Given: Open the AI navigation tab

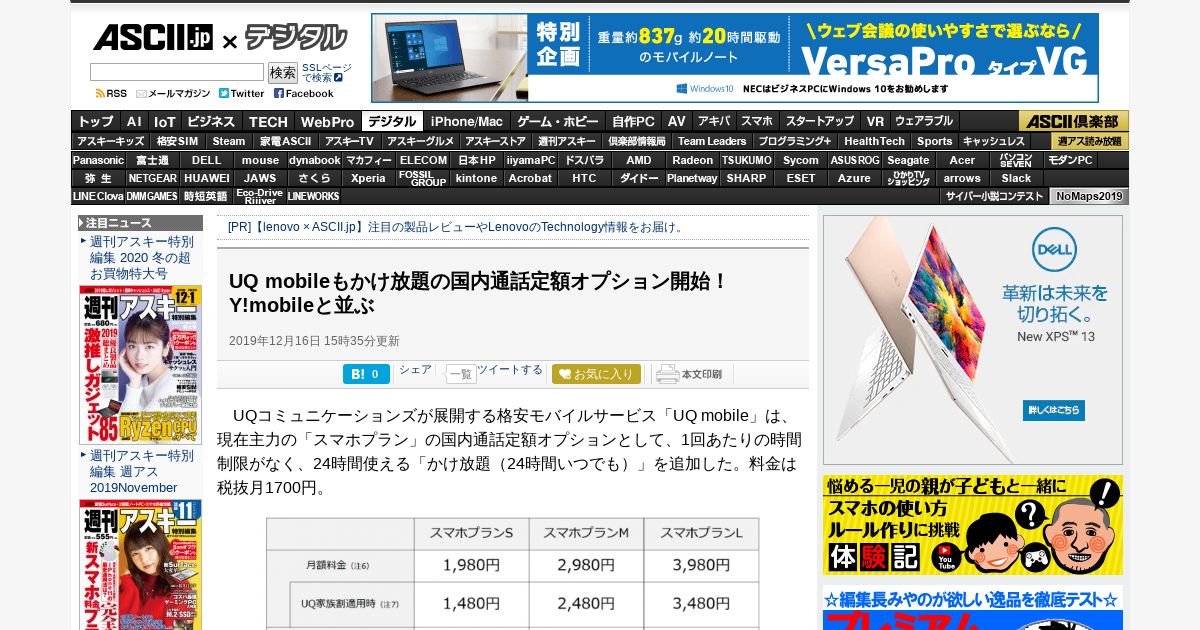Looking at the screenshot, I should 134,121.
